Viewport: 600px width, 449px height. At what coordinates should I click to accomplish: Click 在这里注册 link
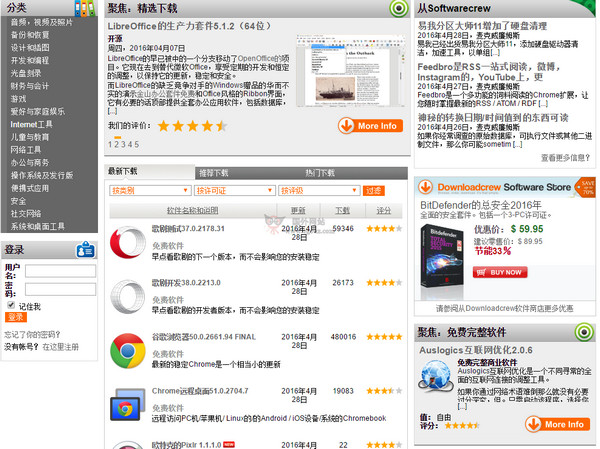point(60,347)
